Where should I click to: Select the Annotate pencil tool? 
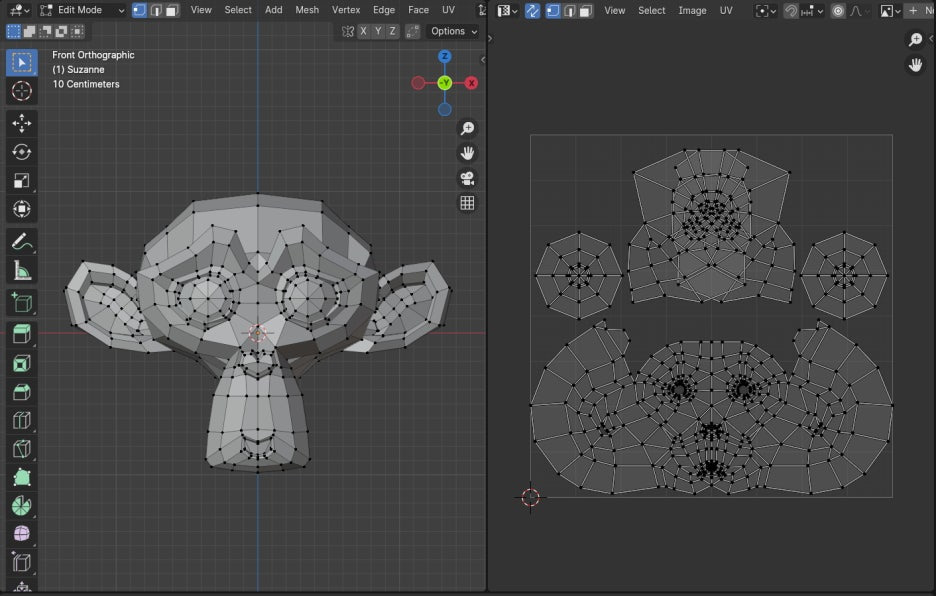click(x=21, y=242)
